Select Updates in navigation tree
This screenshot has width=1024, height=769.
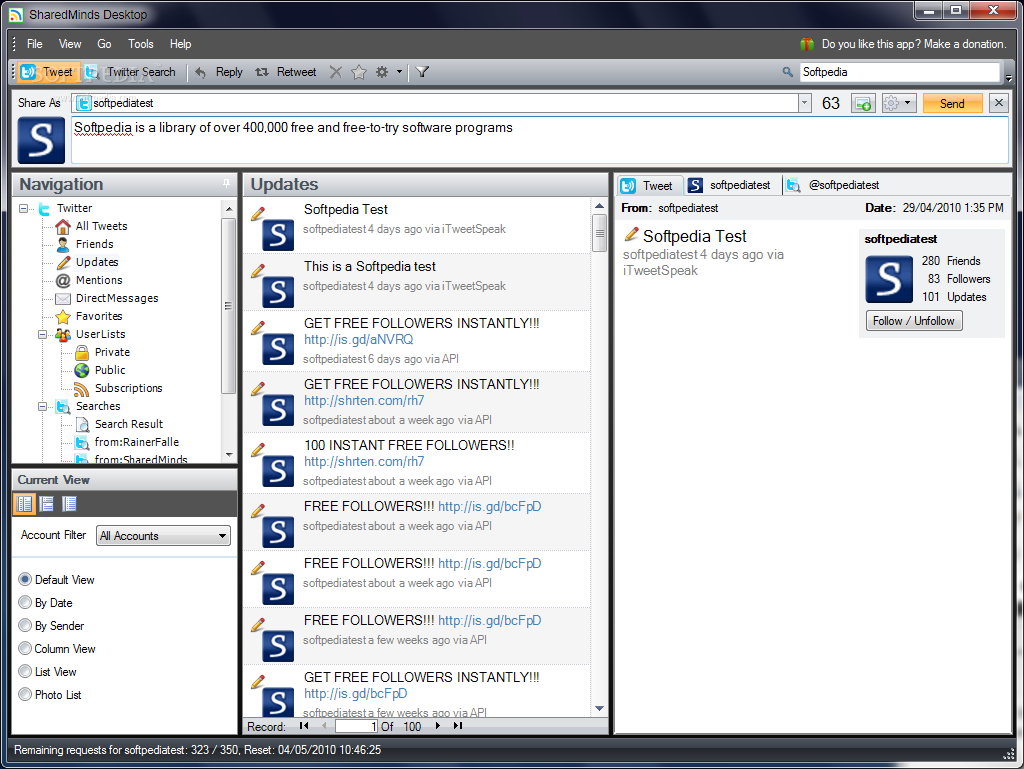click(x=97, y=262)
